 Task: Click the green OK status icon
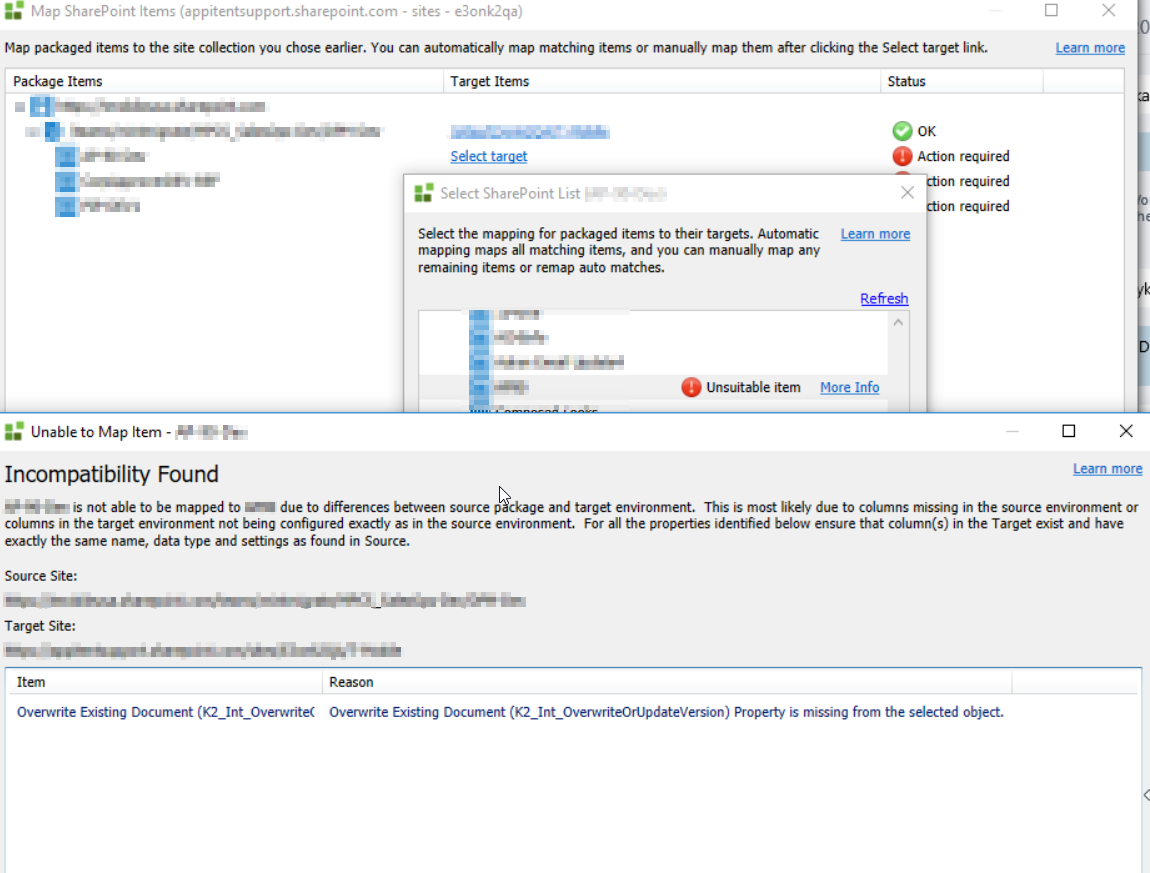902,131
